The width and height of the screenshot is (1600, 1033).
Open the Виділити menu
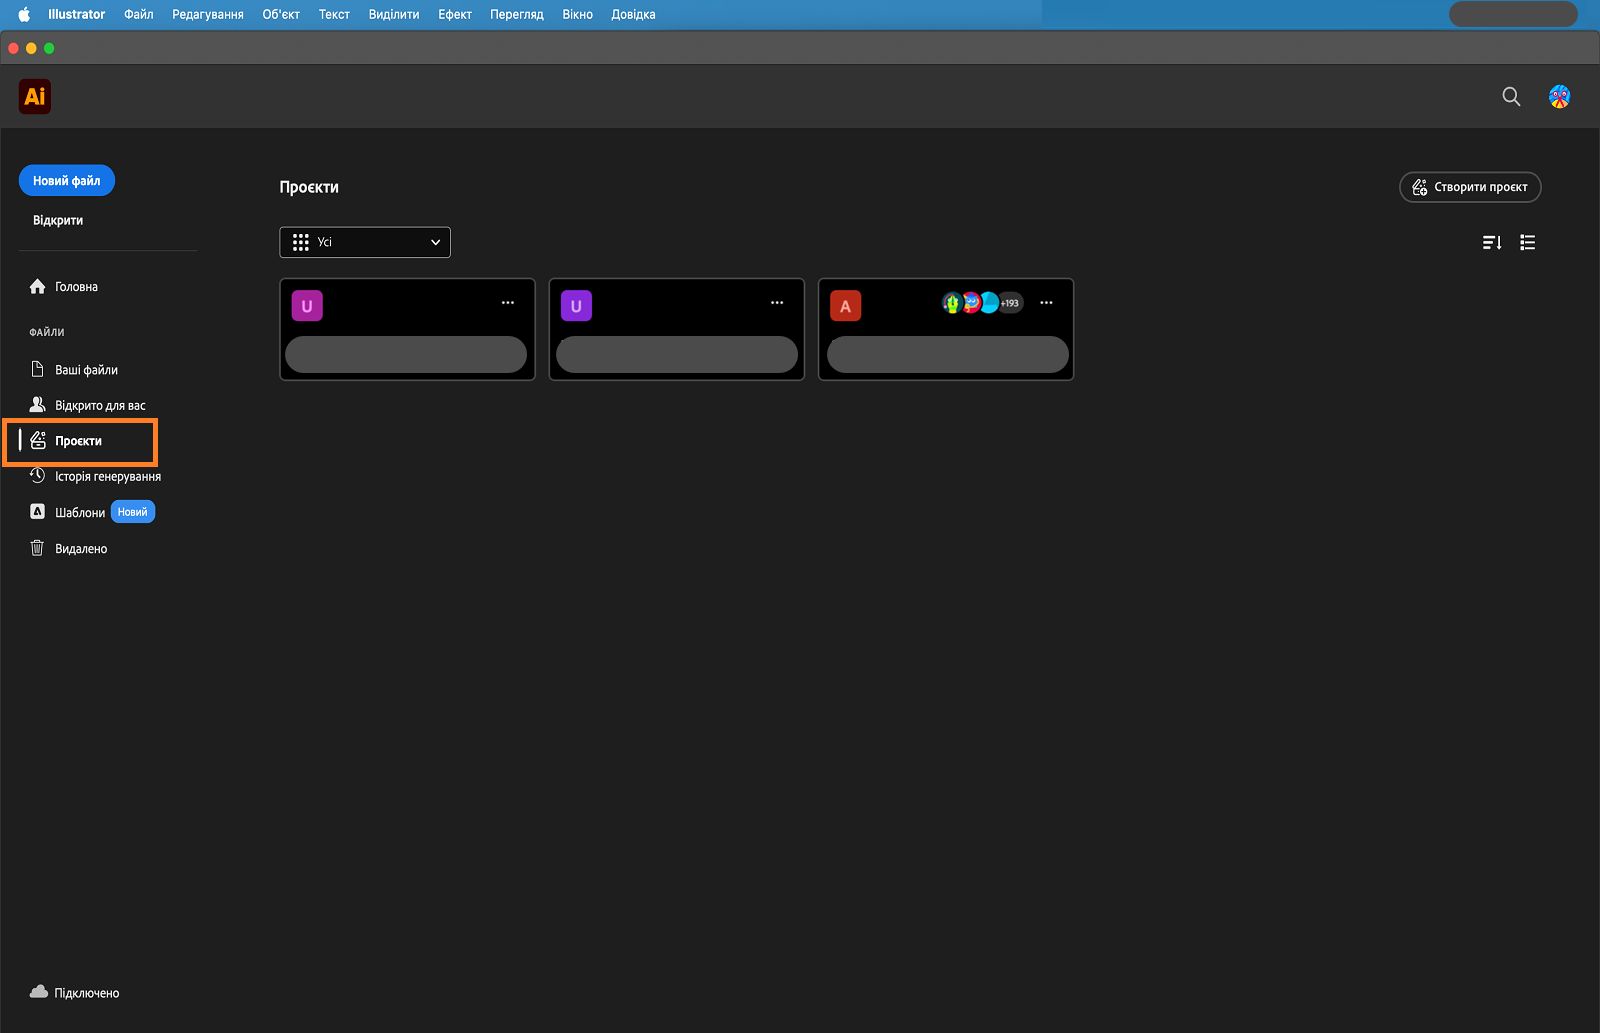(394, 14)
